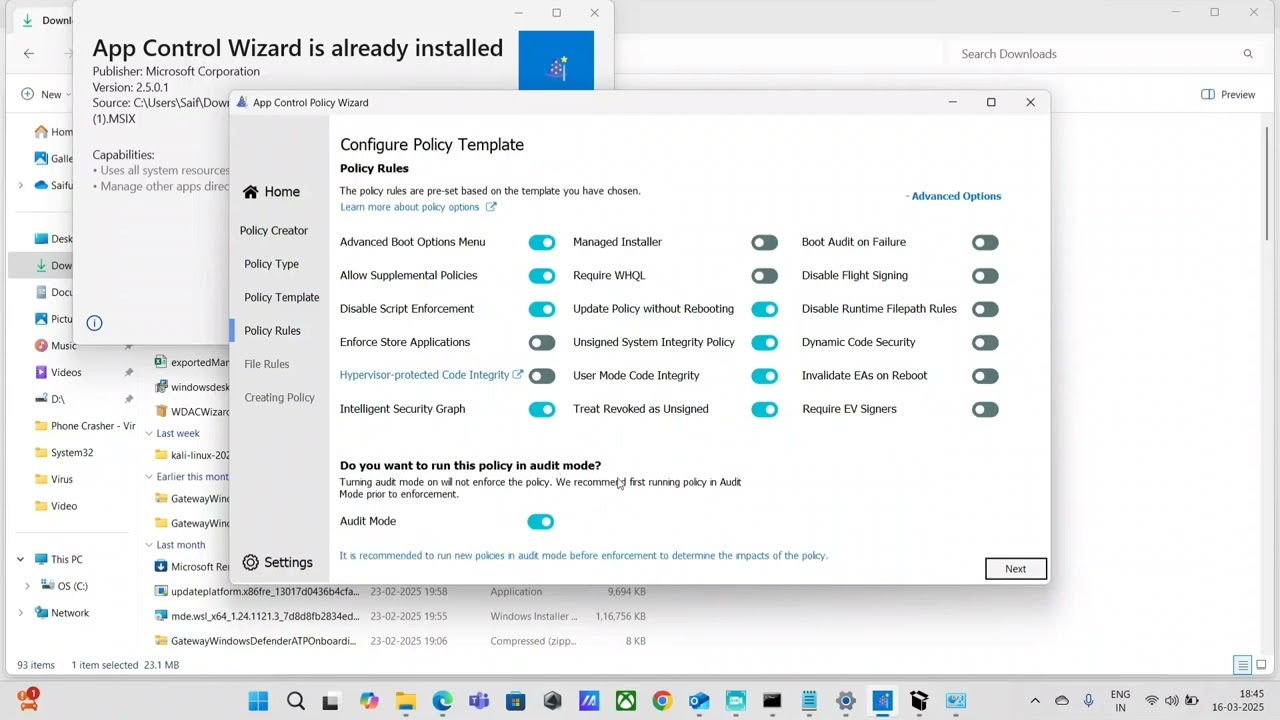1280x720 pixels.
Task: Click the Next button
Action: click(x=1015, y=569)
